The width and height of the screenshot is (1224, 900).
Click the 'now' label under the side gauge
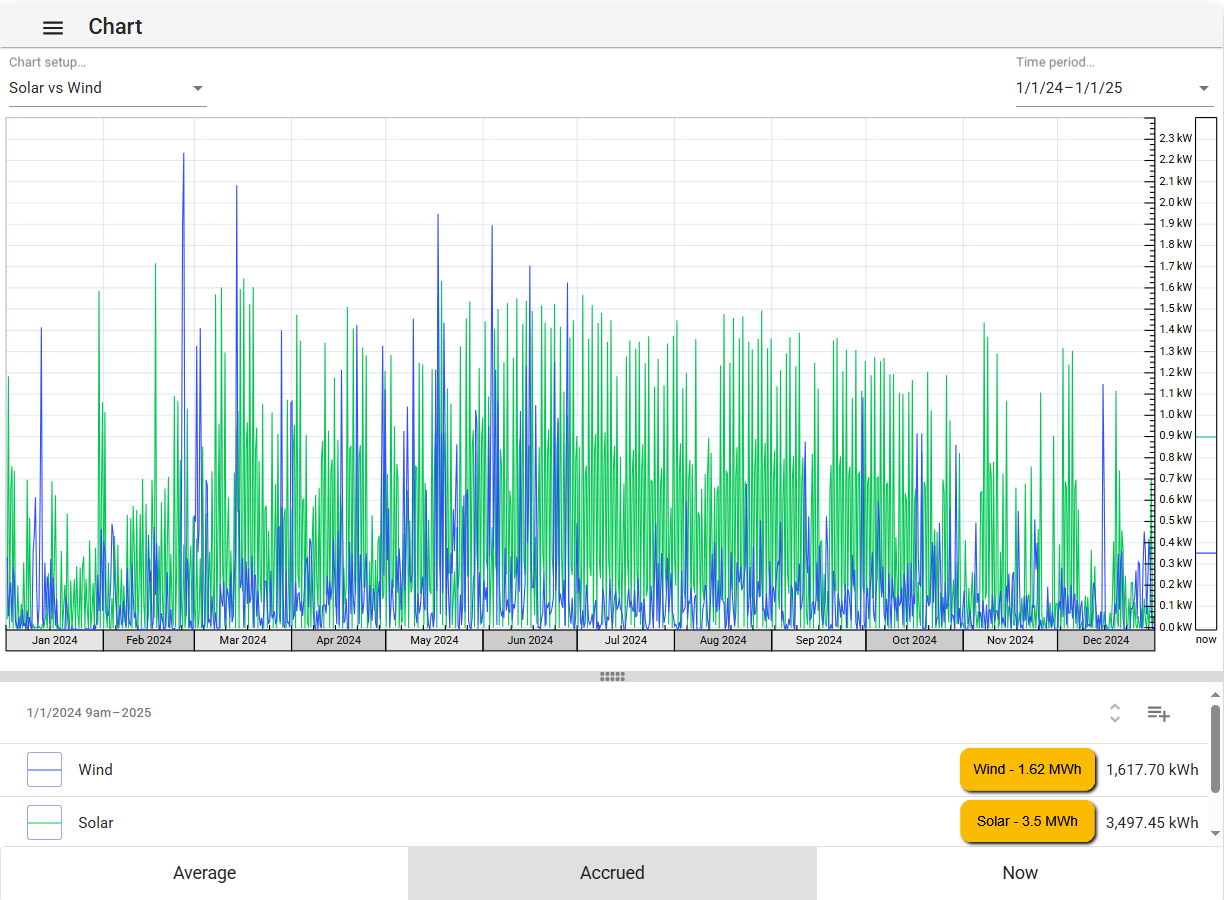1206,639
